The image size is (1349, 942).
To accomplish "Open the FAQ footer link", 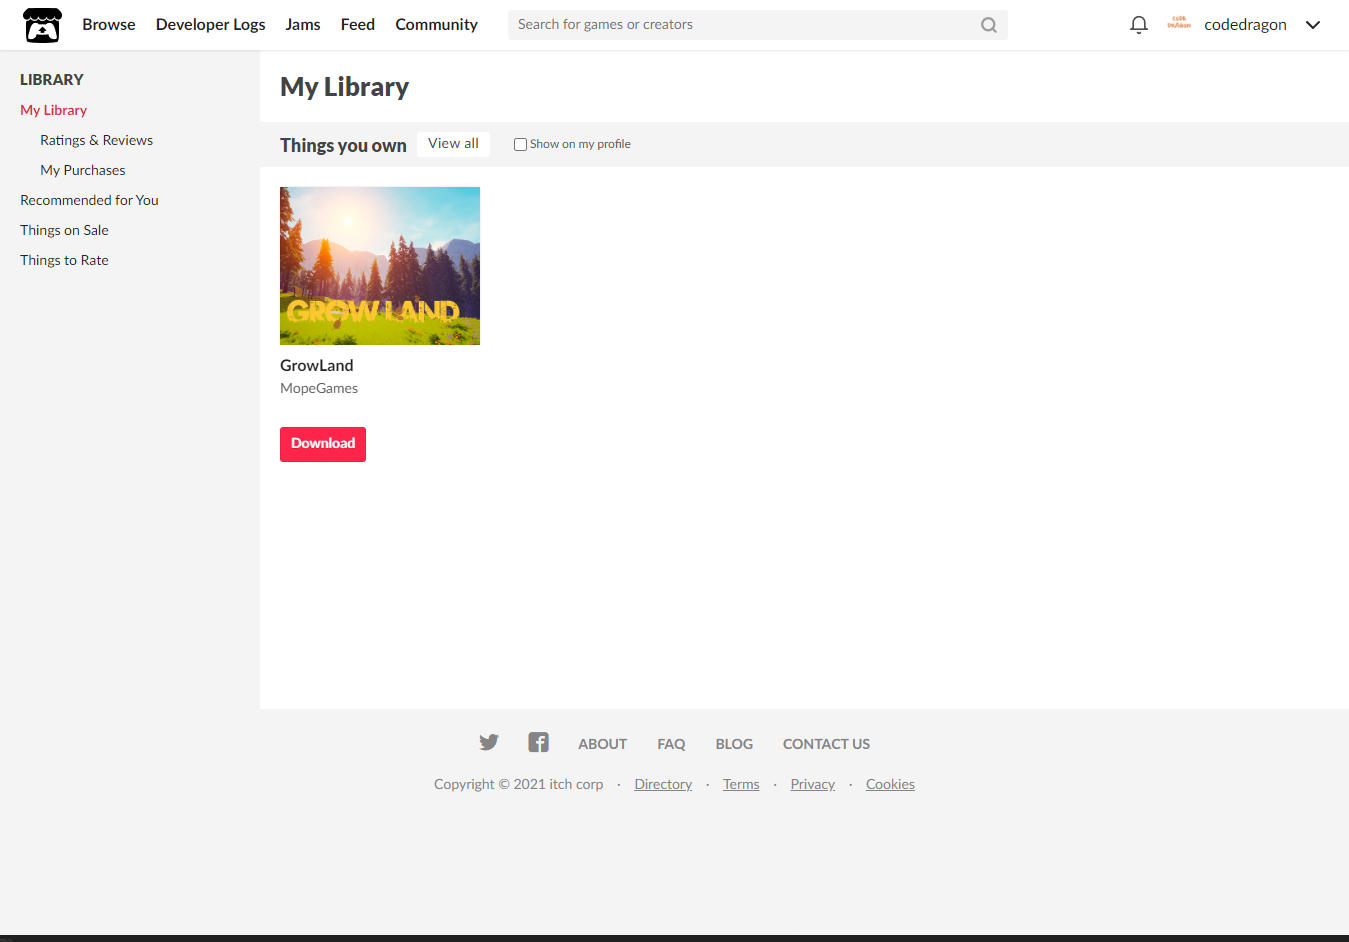I will (x=672, y=744).
